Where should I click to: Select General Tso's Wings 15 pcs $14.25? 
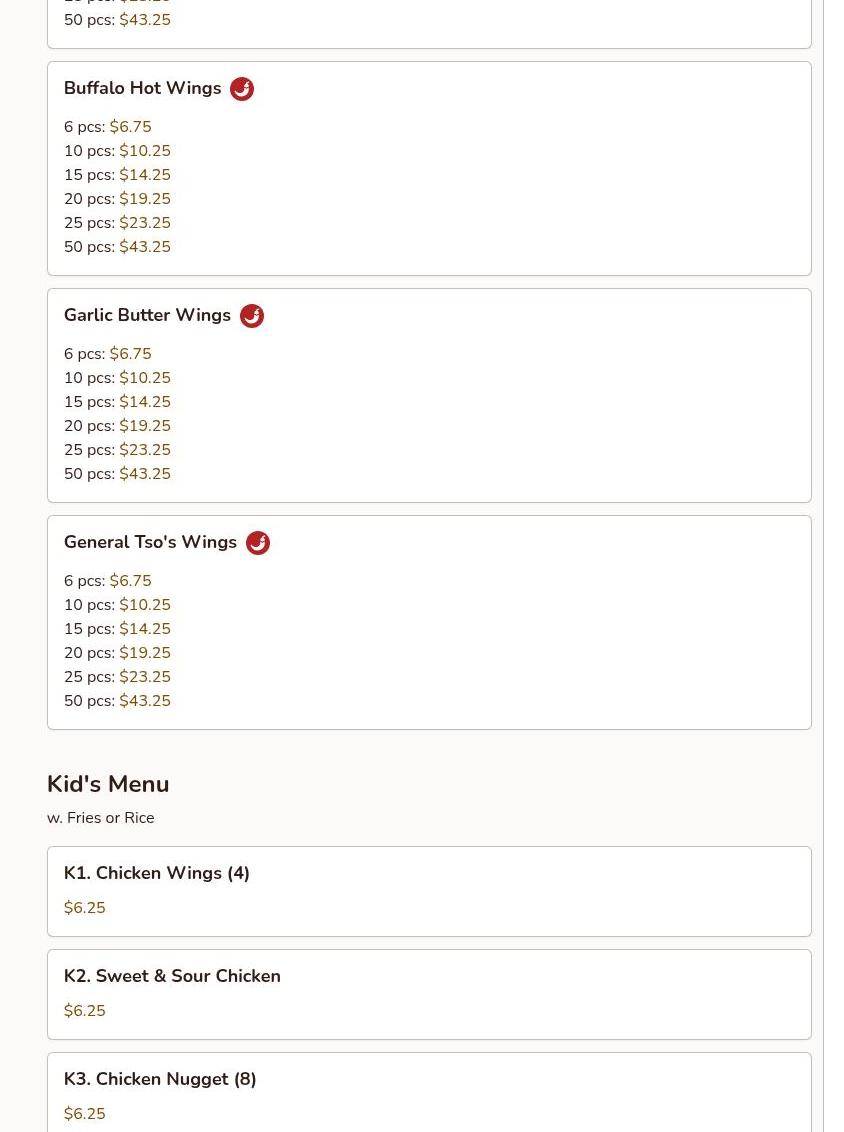pyautogui.click(x=117, y=629)
